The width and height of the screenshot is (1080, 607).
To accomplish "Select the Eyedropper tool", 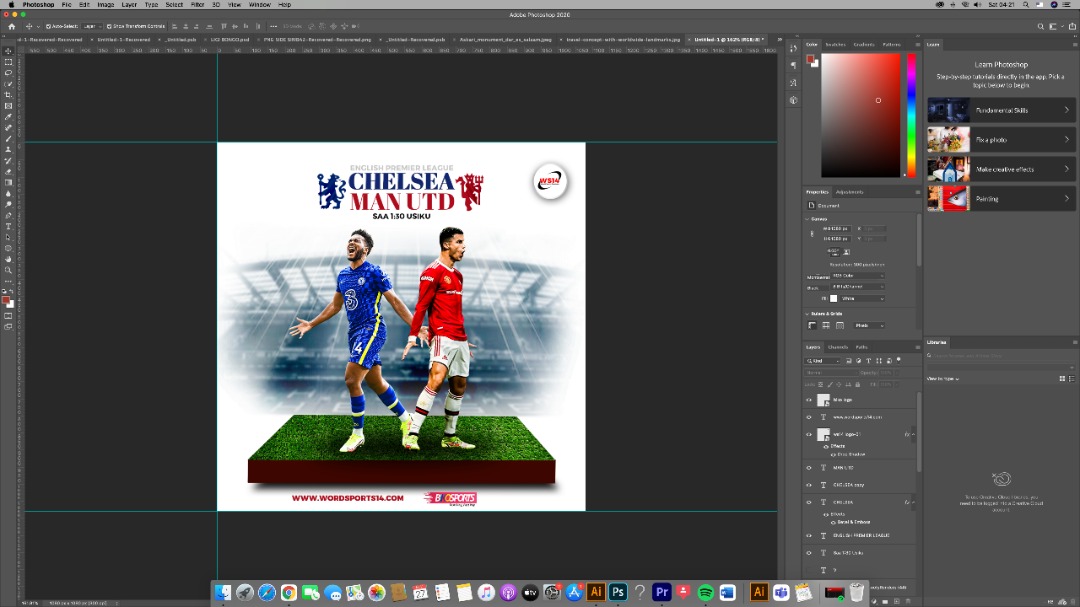I will click(x=8, y=117).
